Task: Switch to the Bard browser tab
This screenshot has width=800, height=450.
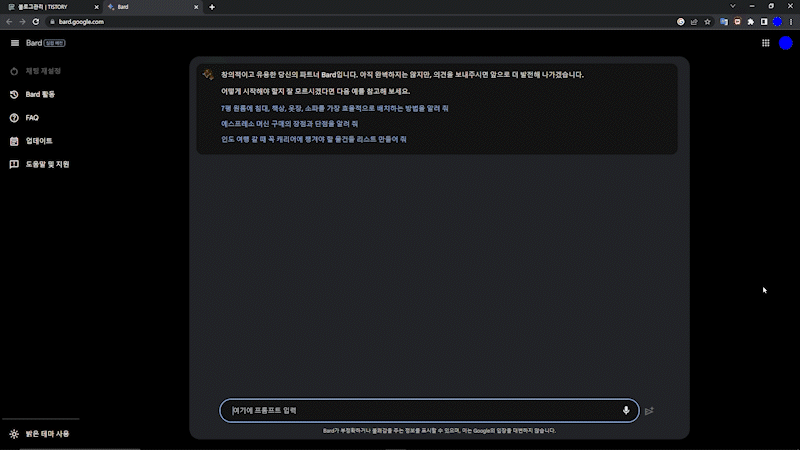Action: tap(152, 7)
